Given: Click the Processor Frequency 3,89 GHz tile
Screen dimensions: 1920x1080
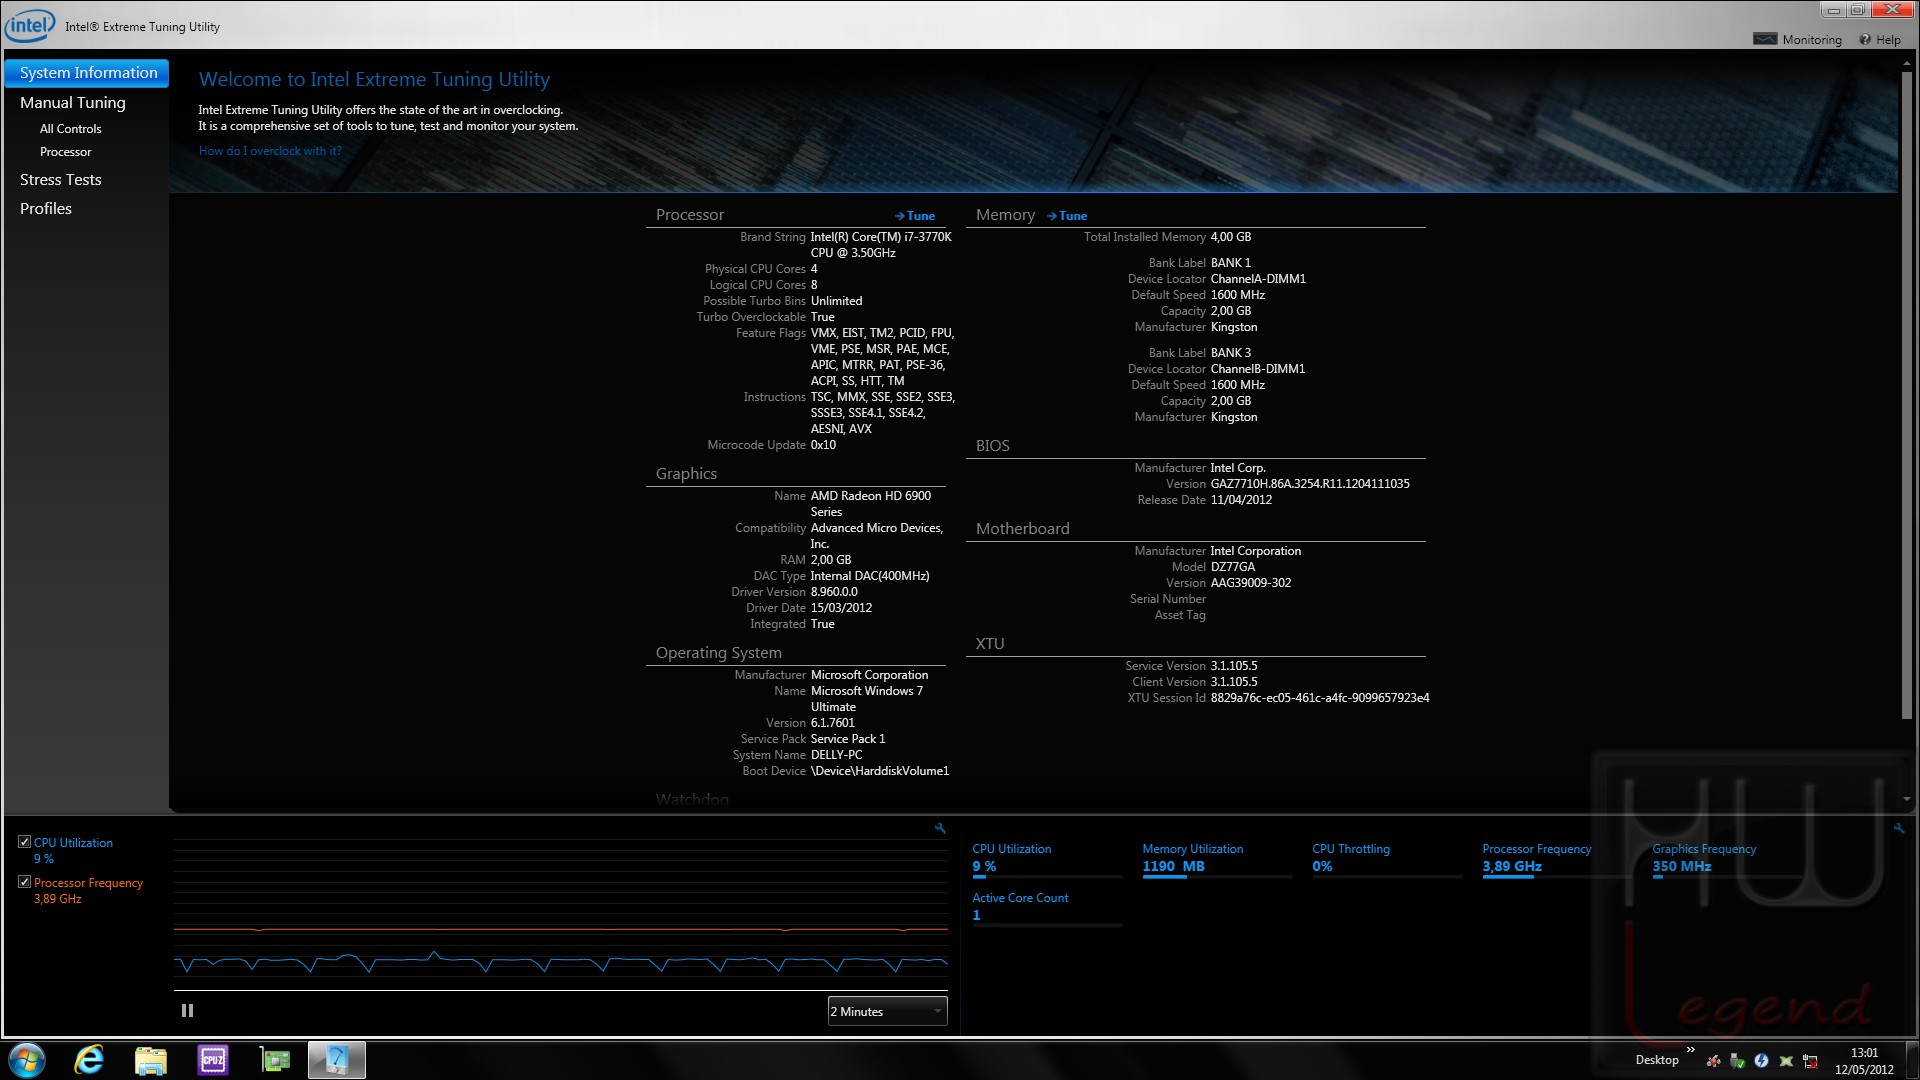Looking at the screenshot, I should click(x=1556, y=860).
